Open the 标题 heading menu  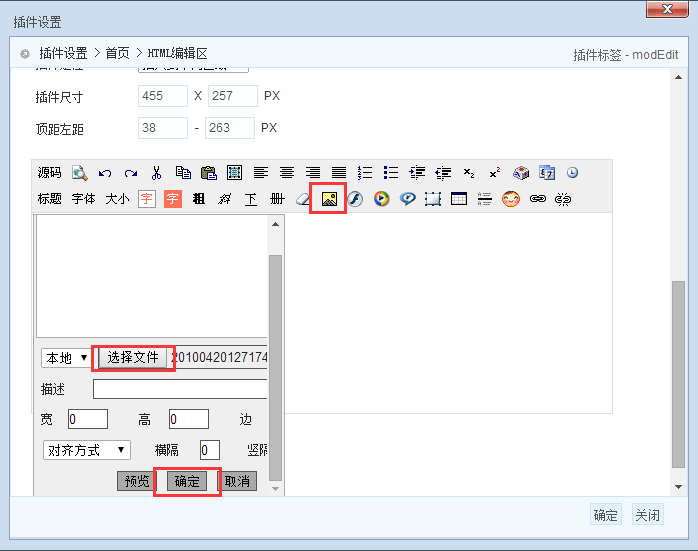click(x=50, y=198)
